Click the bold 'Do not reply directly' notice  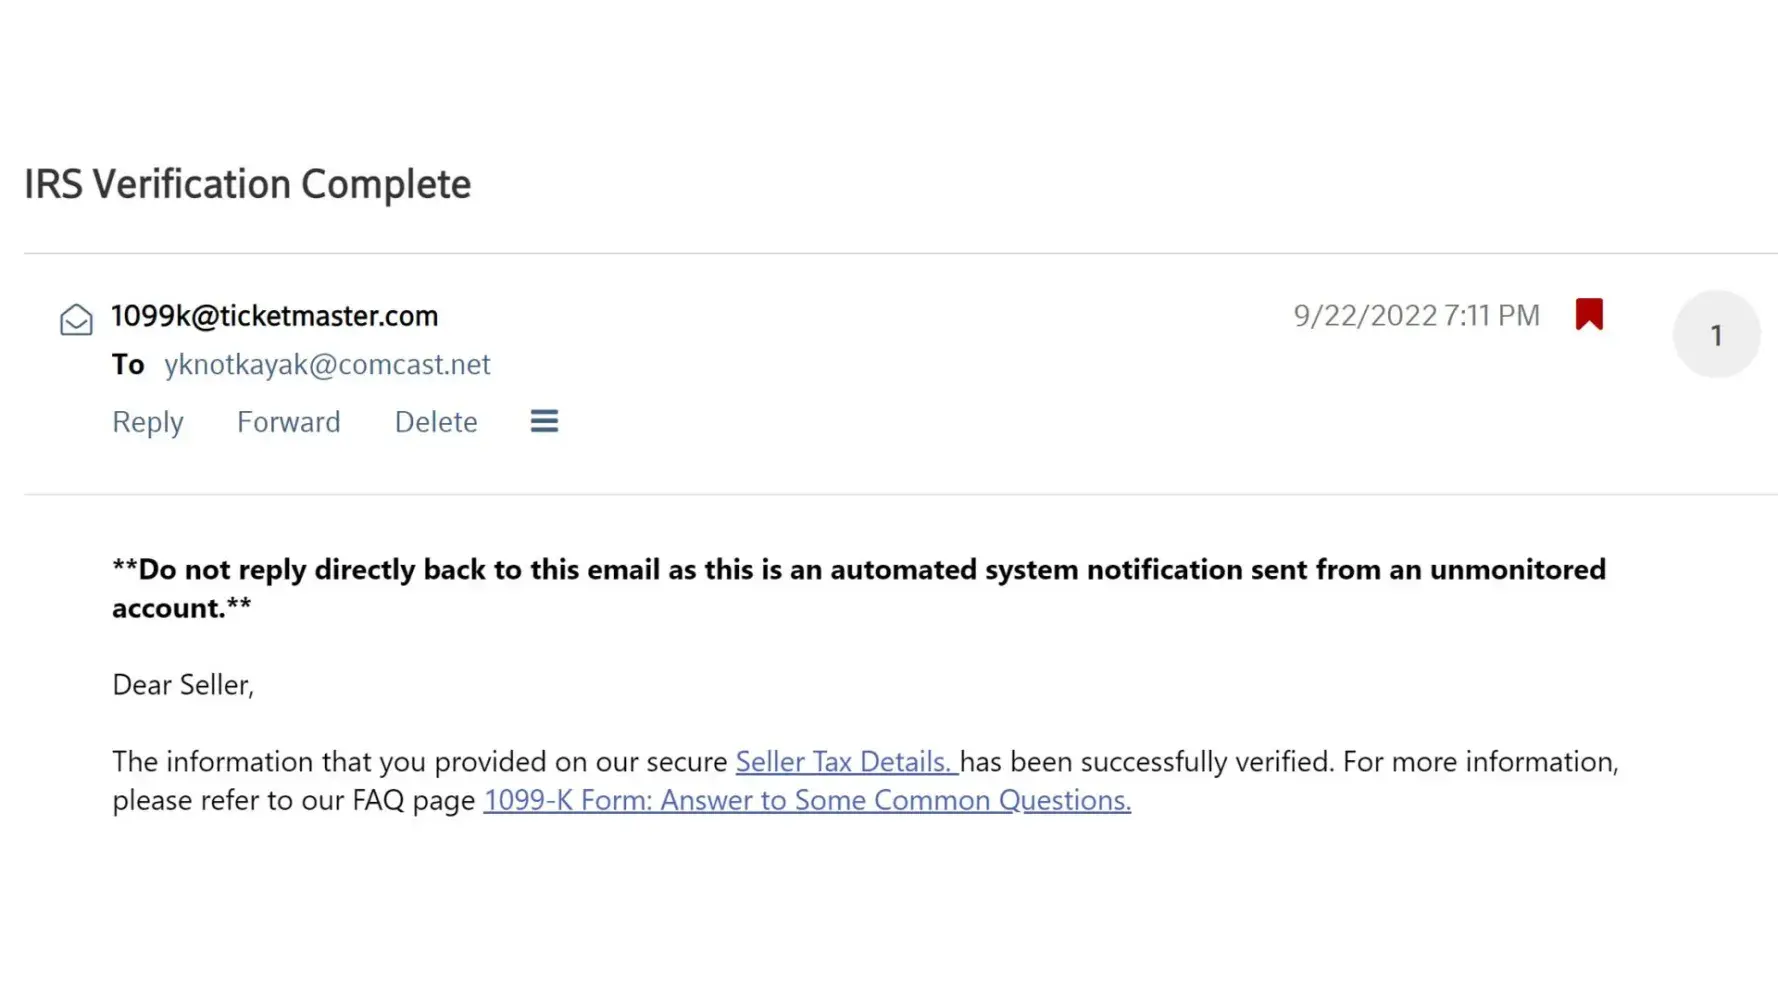coord(858,570)
